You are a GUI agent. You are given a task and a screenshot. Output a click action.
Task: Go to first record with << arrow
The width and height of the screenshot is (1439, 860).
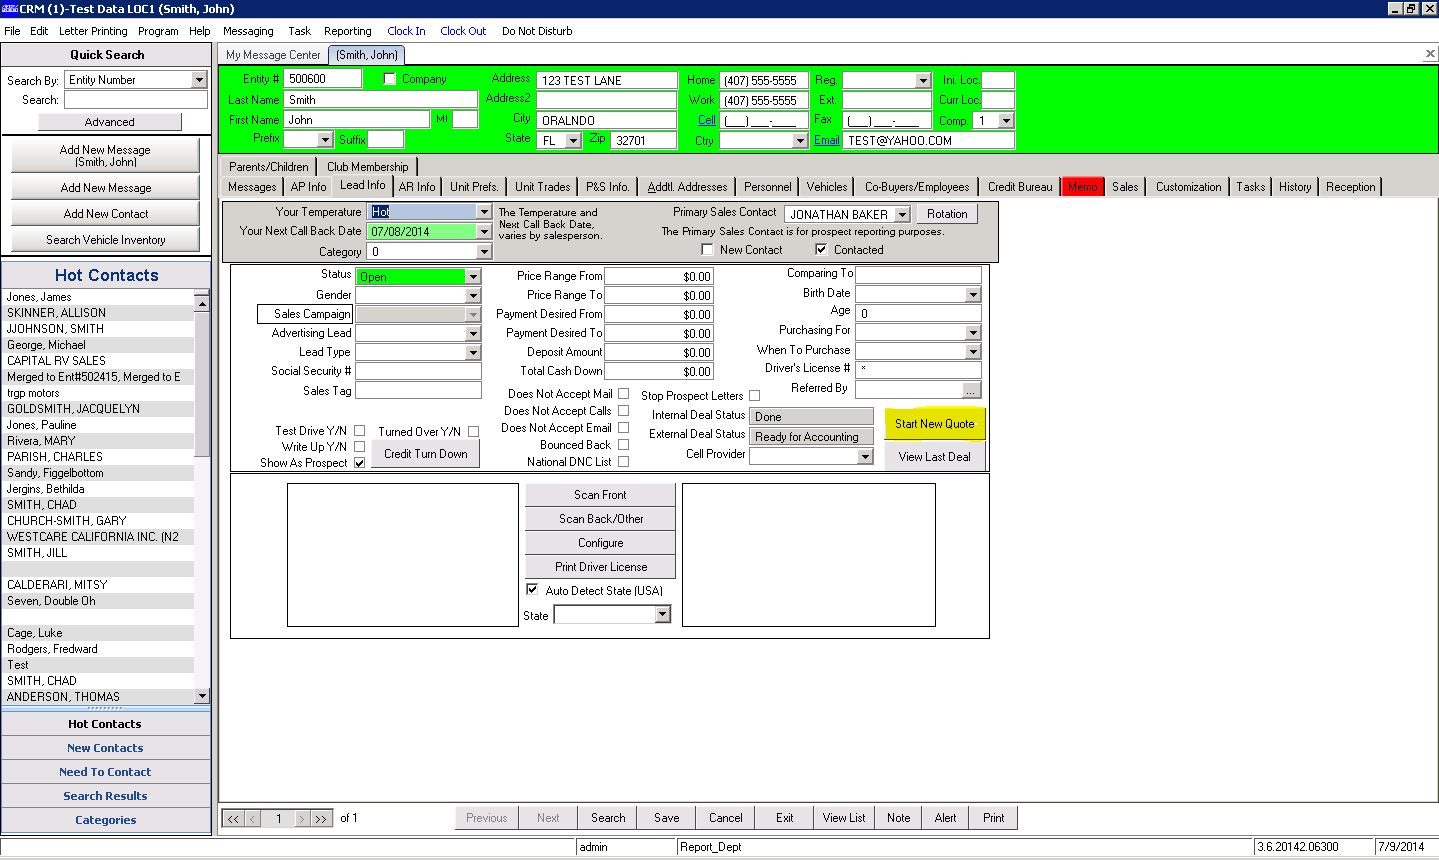pyautogui.click(x=232, y=818)
